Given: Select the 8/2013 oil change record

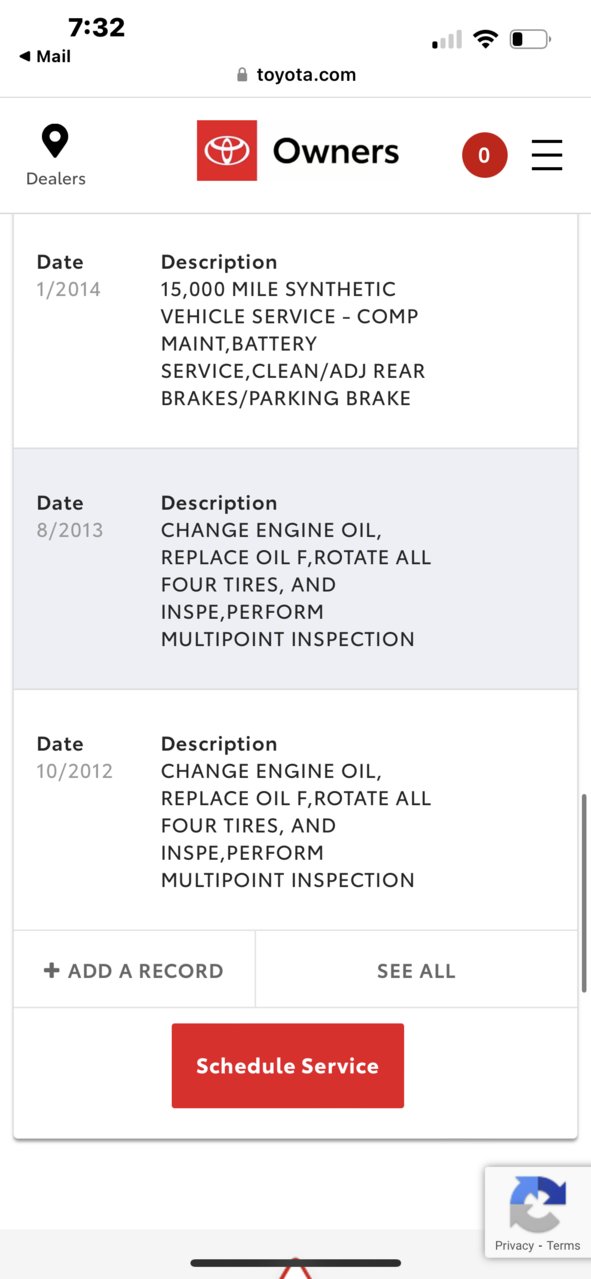Looking at the screenshot, I should (295, 569).
